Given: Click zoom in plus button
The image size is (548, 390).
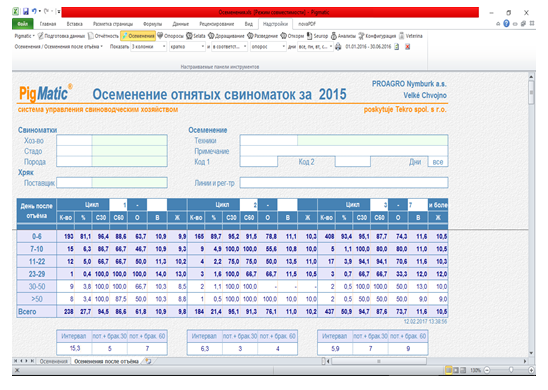Looking at the screenshot, I should tap(531, 370).
